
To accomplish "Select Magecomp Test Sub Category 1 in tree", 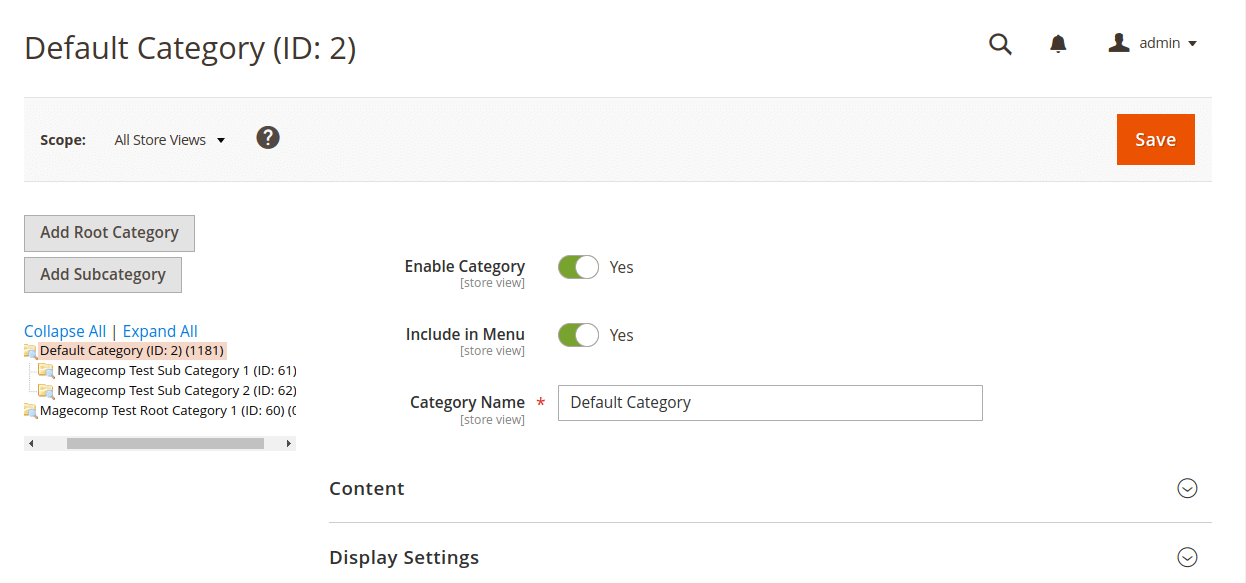I will (176, 371).
